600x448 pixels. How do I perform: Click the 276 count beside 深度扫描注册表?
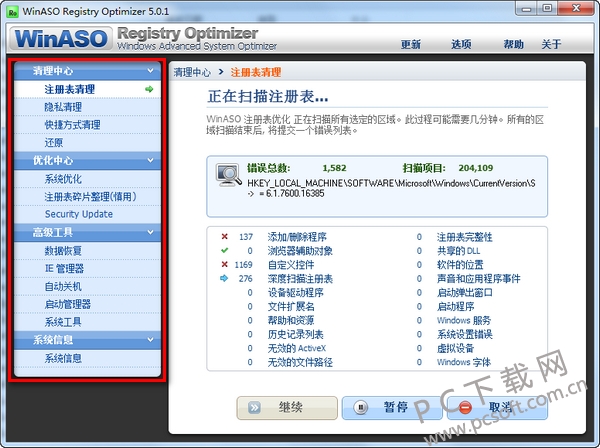pyautogui.click(x=246, y=279)
